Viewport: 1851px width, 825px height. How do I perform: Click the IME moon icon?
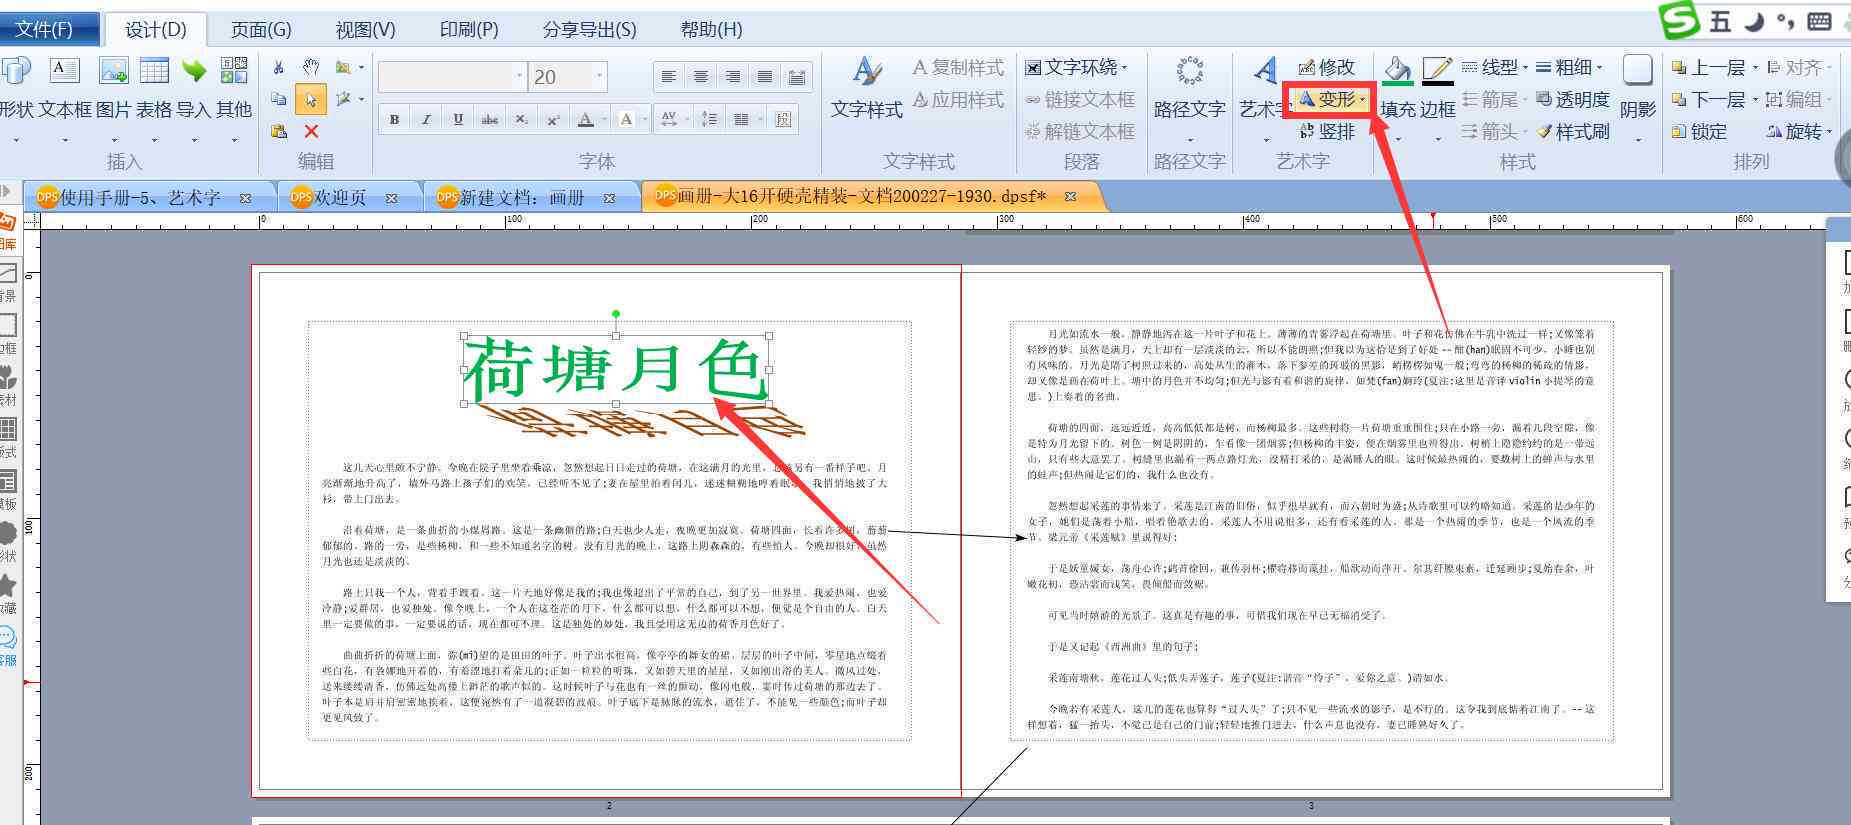[1752, 20]
